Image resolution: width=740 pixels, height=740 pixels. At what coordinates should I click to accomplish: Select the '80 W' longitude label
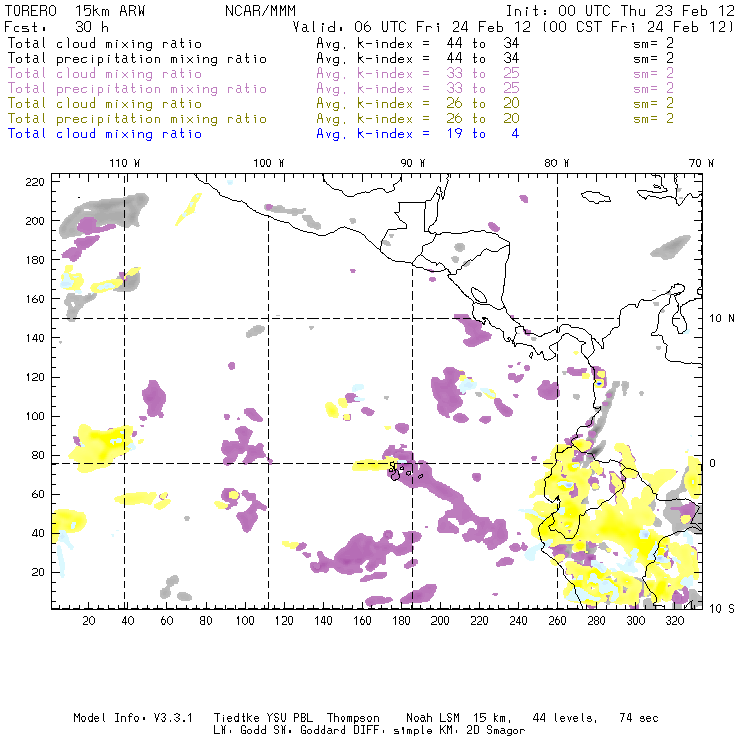pos(556,163)
